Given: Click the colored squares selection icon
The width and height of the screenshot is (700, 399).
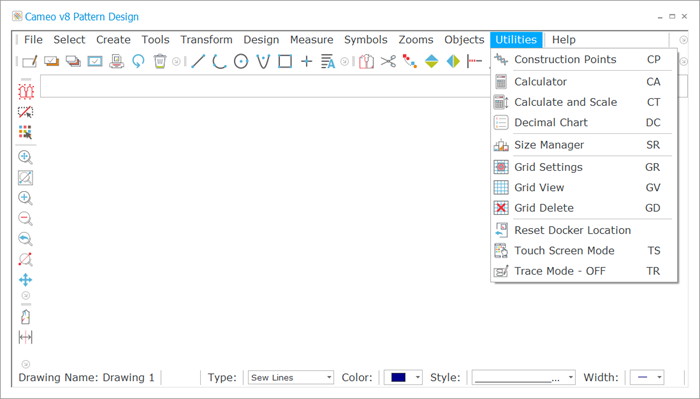Looking at the screenshot, I should click(25, 133).
